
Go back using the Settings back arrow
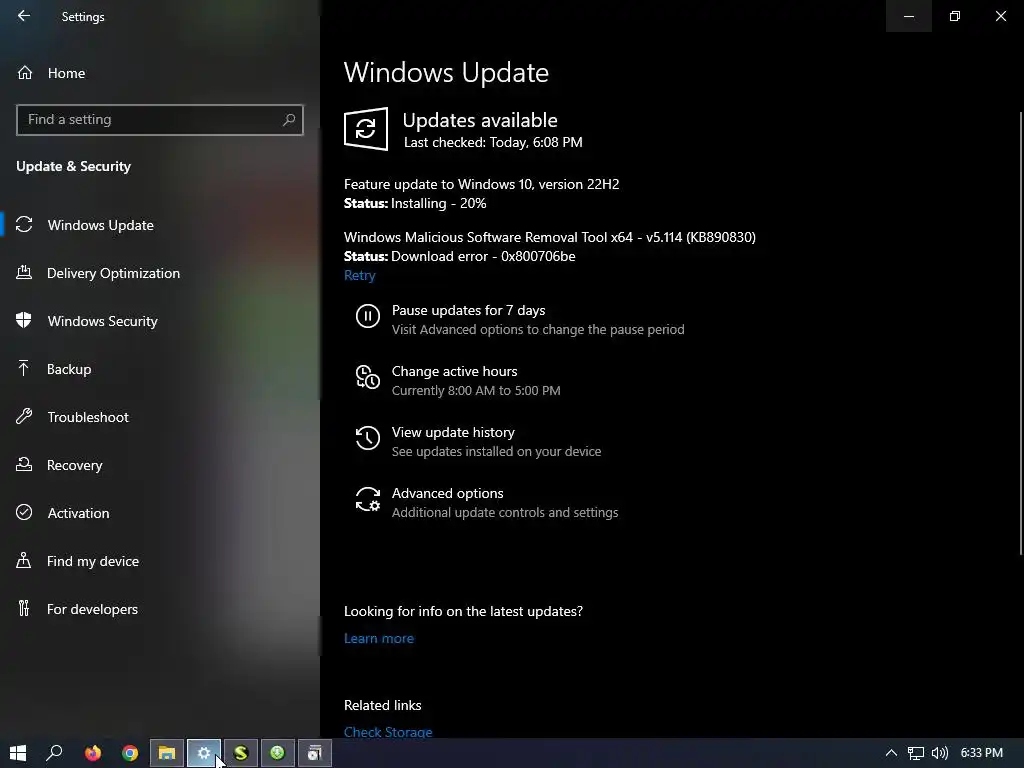pyautogui.click(x=24, y=16)
